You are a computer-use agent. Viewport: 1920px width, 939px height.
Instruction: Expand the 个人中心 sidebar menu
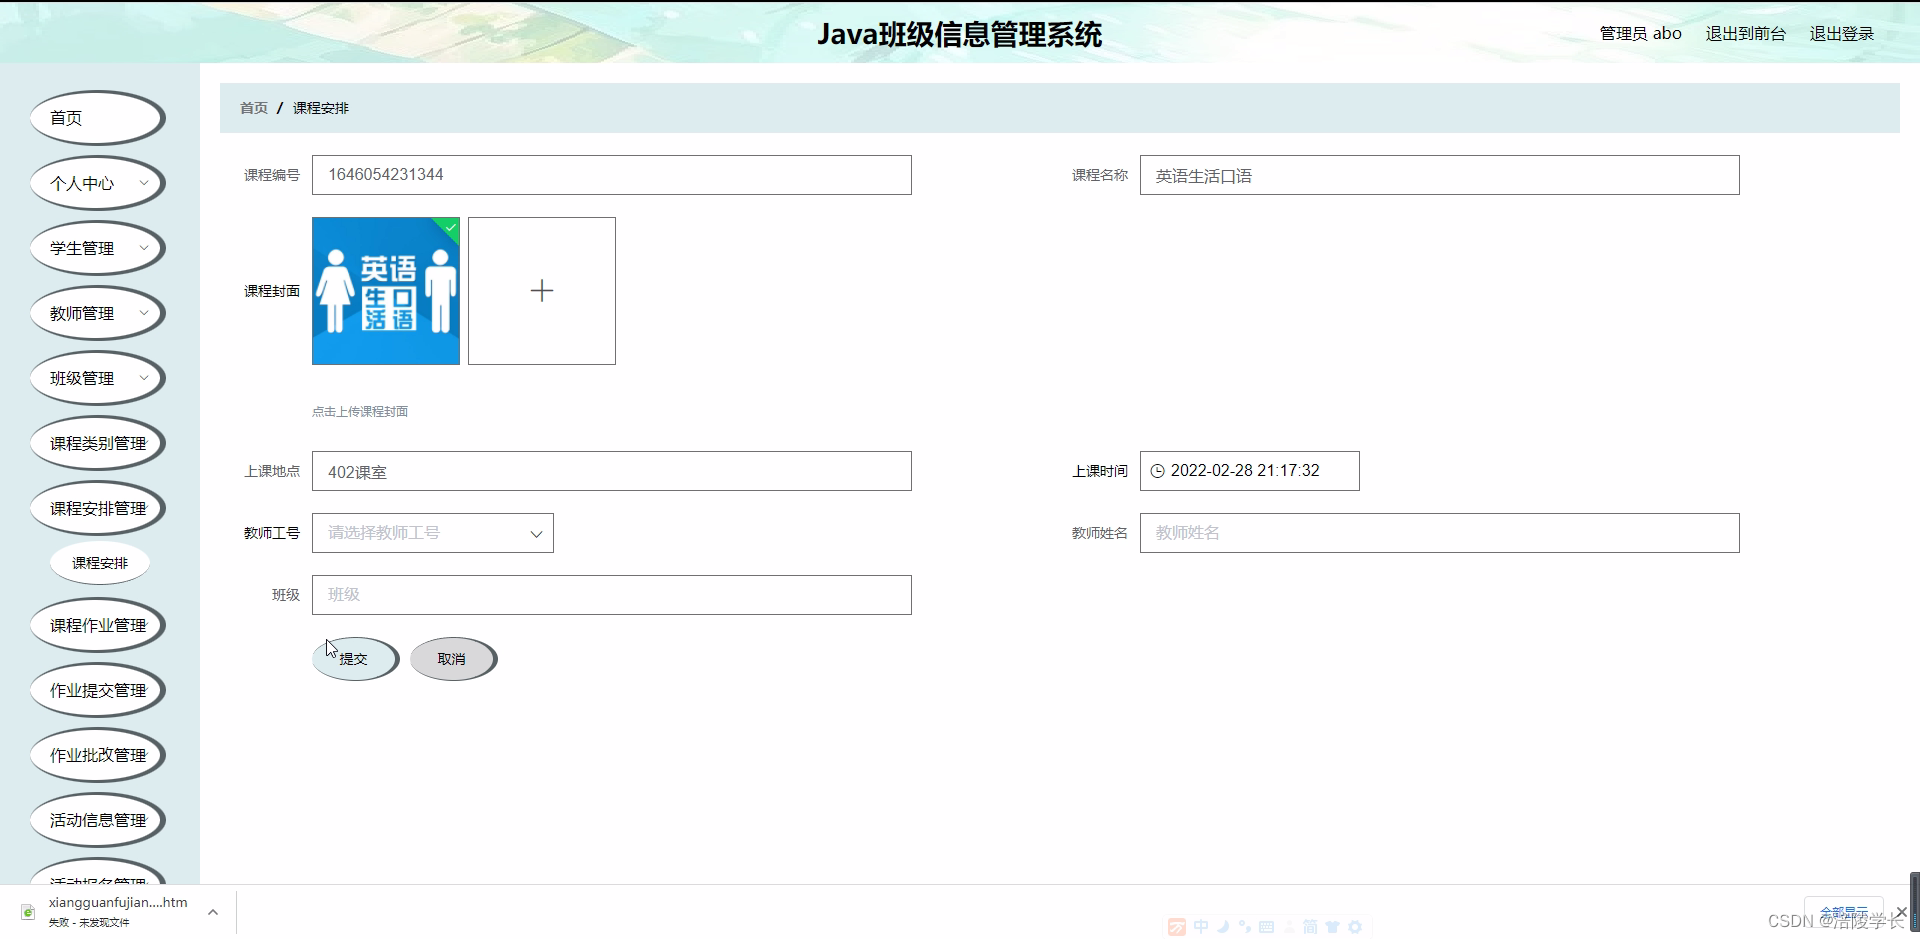pos(97,183)
